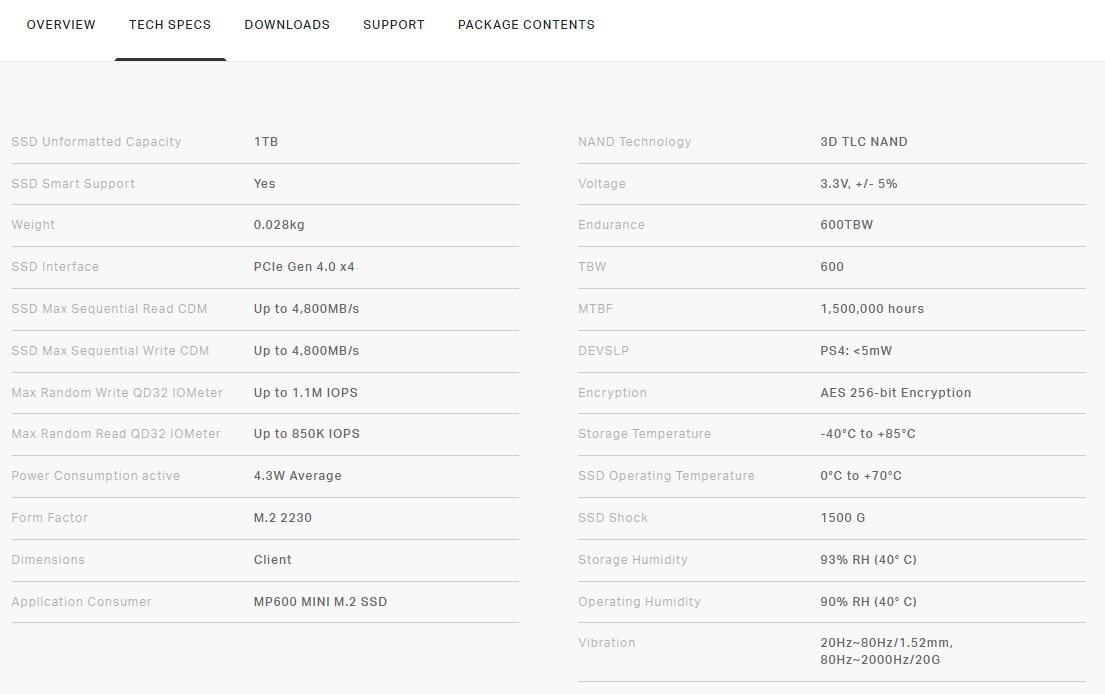Click the 'M.2 2230' value

pyautogui.click(x=283, y=518)
